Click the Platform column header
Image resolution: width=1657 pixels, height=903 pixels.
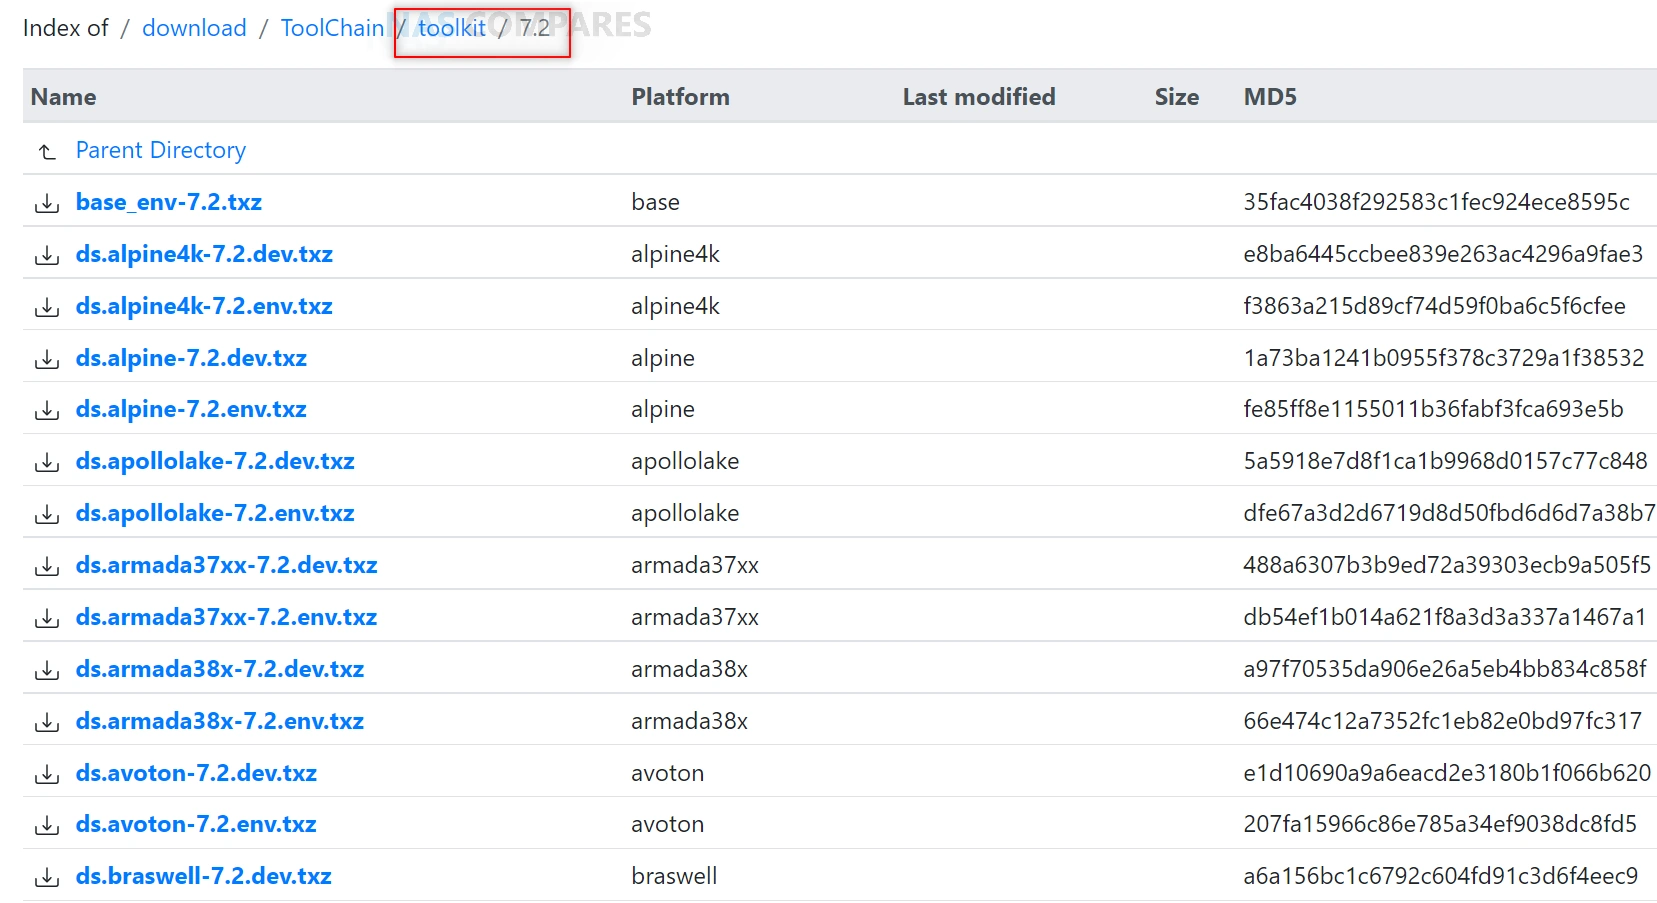click(x=681, y=97)
